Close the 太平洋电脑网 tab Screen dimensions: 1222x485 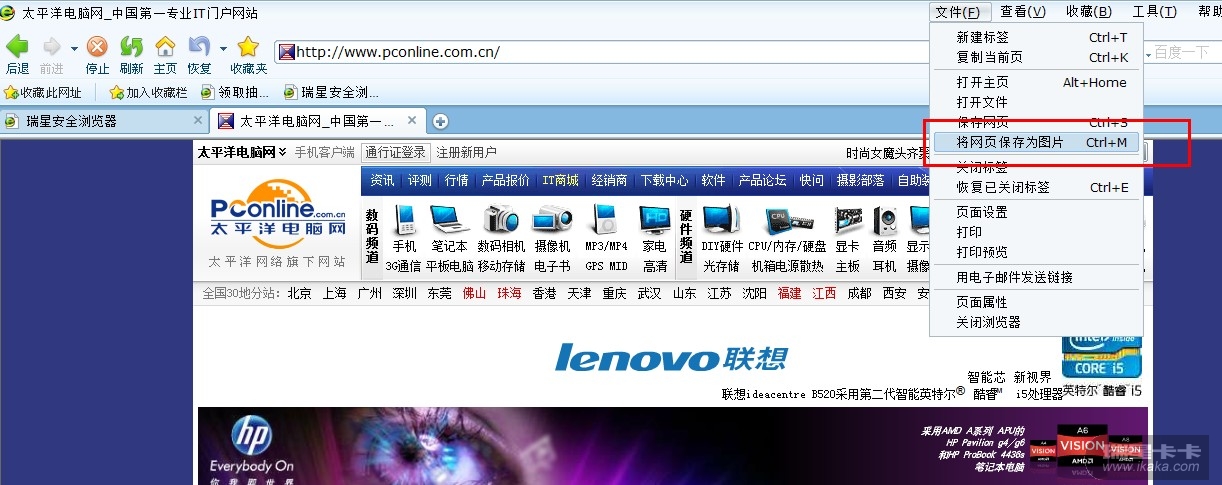pos(411,121)
